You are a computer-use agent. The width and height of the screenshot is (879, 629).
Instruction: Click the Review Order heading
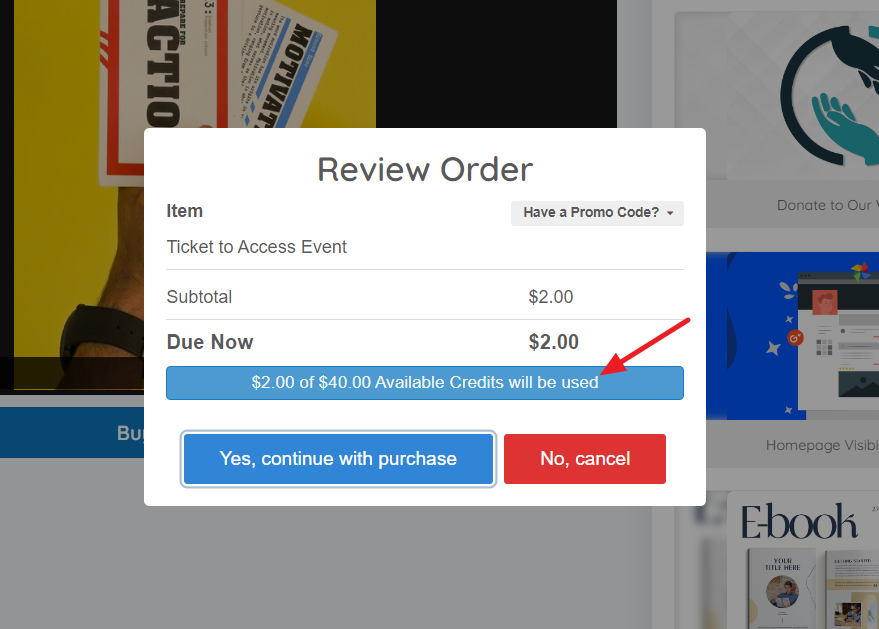[425, 169]
